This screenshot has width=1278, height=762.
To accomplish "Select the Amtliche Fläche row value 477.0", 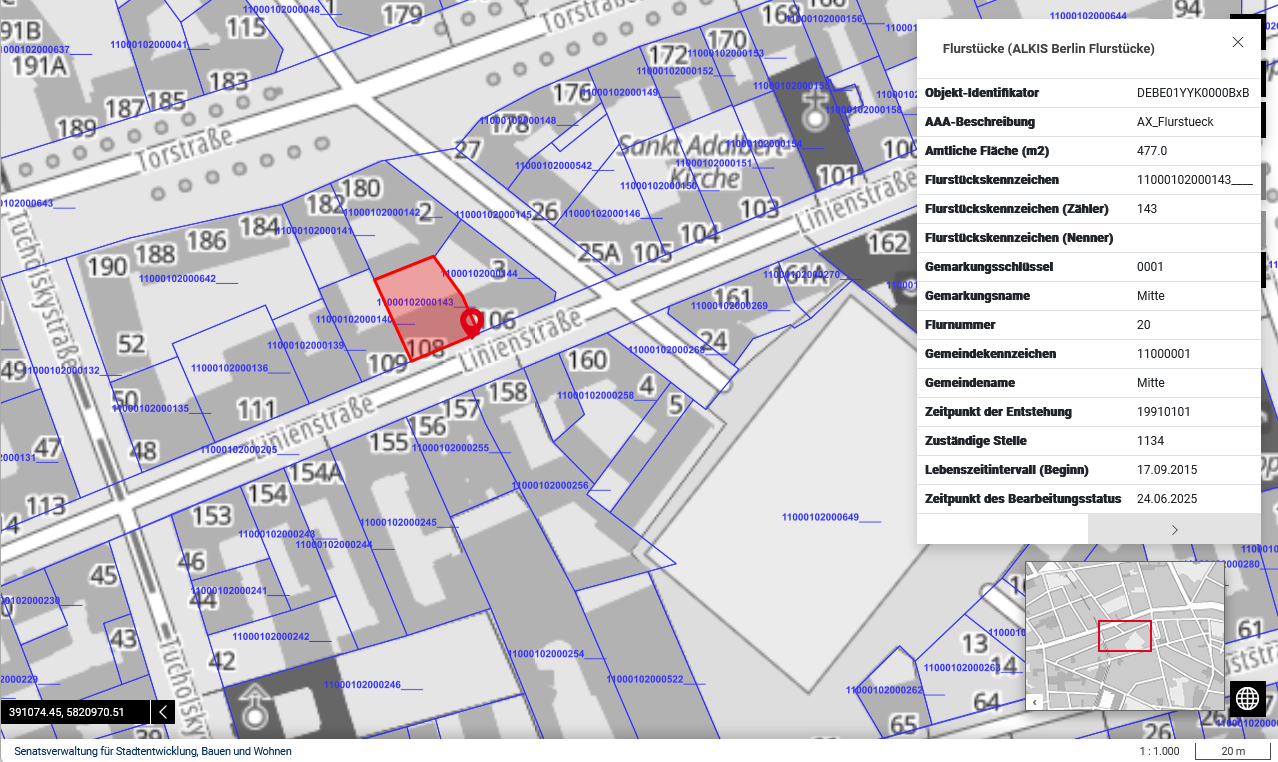I will coord(1151,151).
